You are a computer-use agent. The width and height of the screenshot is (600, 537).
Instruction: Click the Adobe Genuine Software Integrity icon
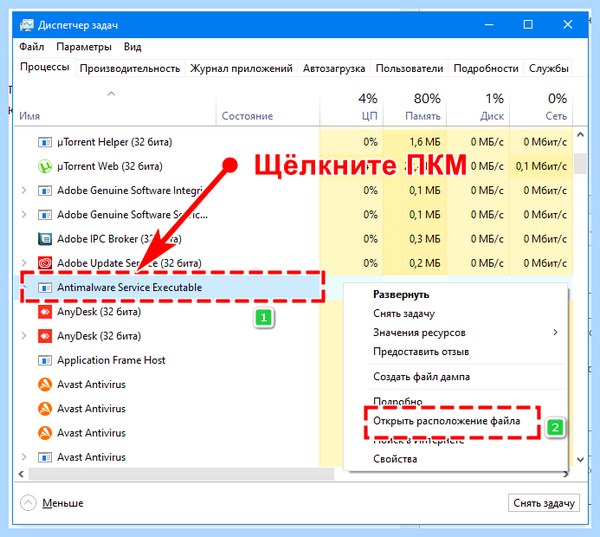tap(45, 191)
